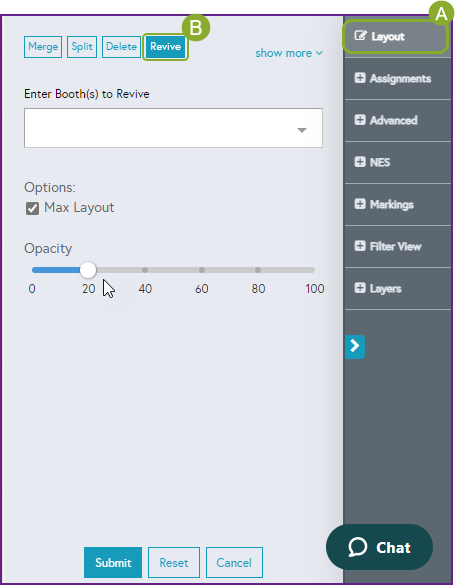Set opacity slider to the 40 mark
455x585 pixels.
click(145, 270)
